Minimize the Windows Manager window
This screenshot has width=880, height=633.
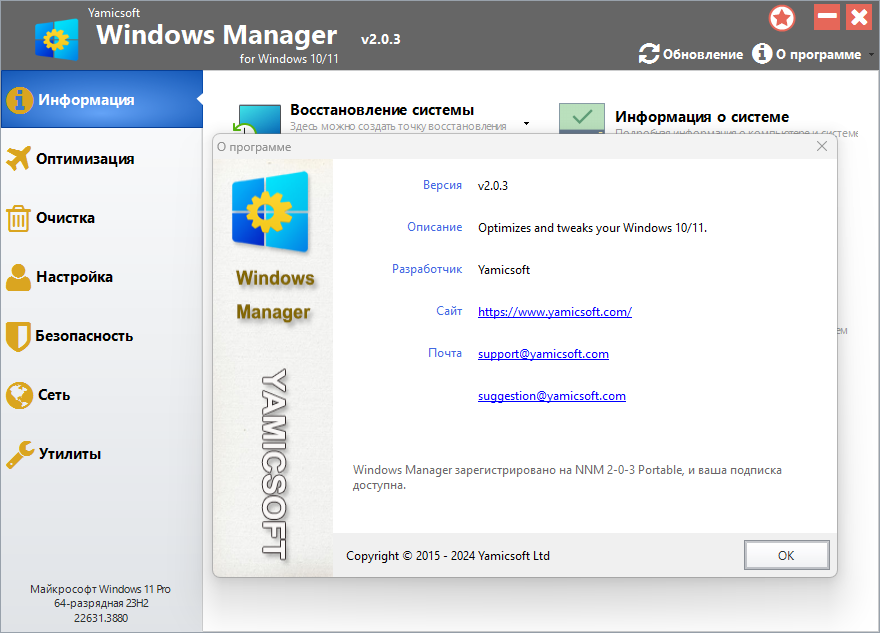pos(827,17)
